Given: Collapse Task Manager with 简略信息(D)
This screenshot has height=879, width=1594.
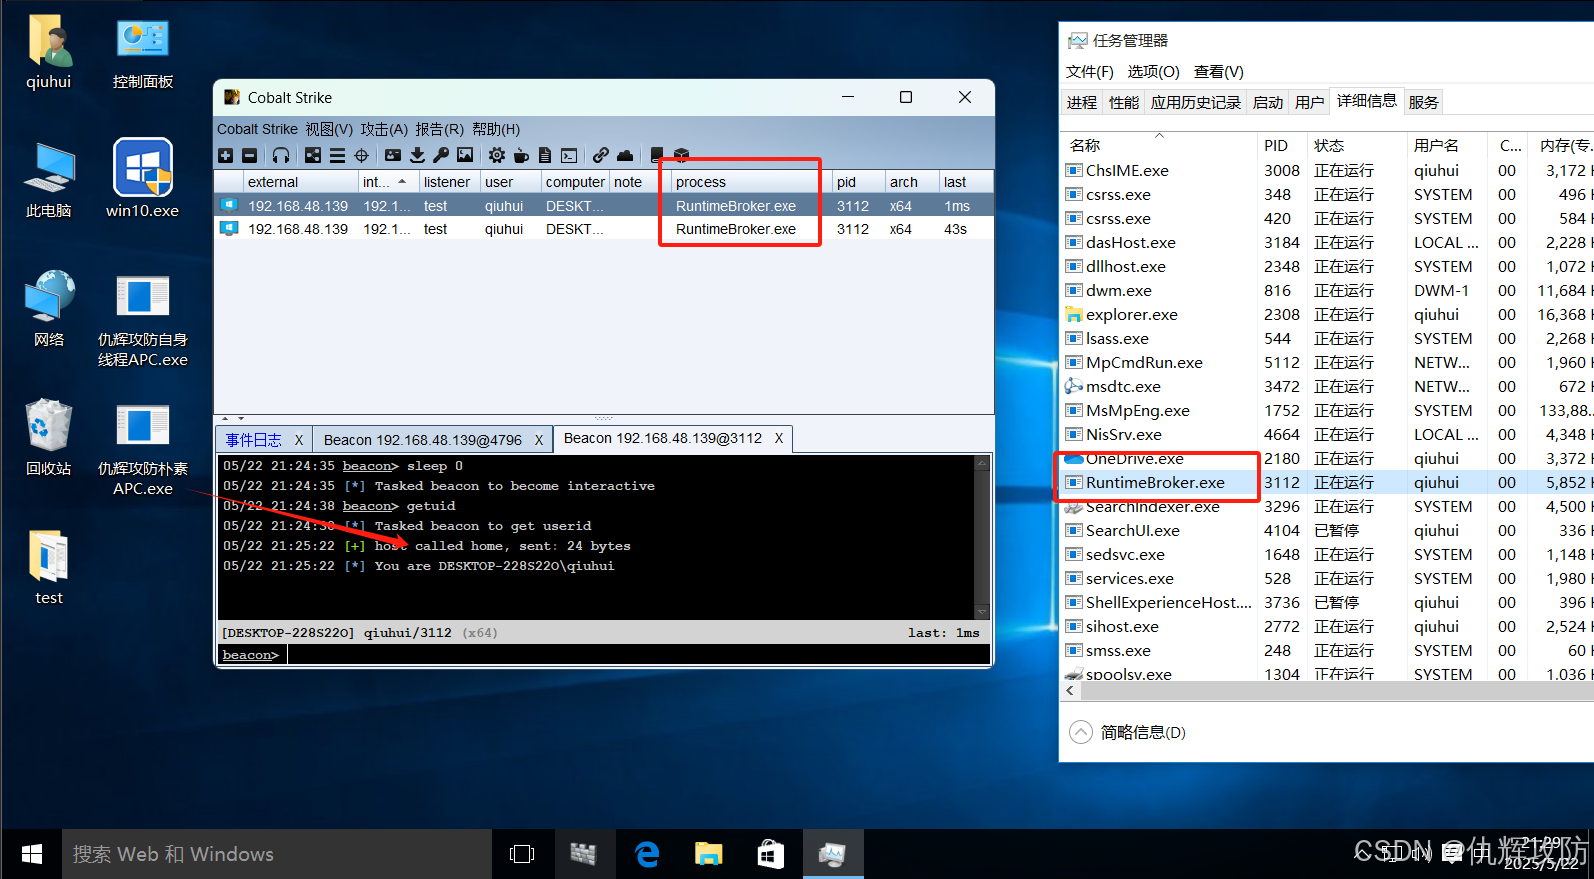Looking at the screenshot, I should point(1127,732).
